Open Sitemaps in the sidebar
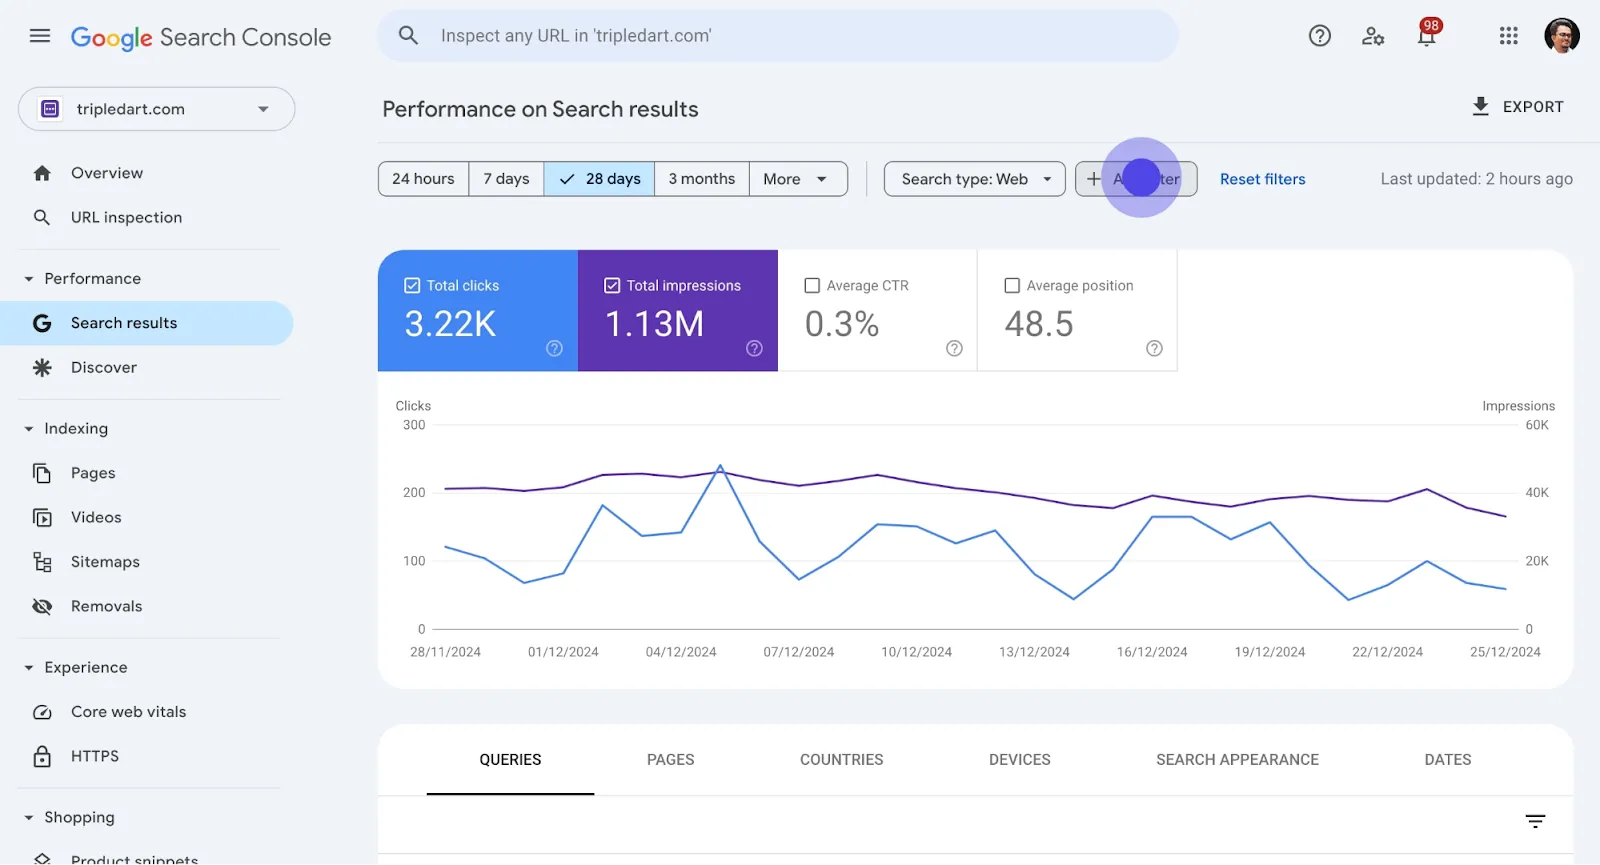Image resolution: width=1600 pixels, height=865 pixels. tap(105, 562)
